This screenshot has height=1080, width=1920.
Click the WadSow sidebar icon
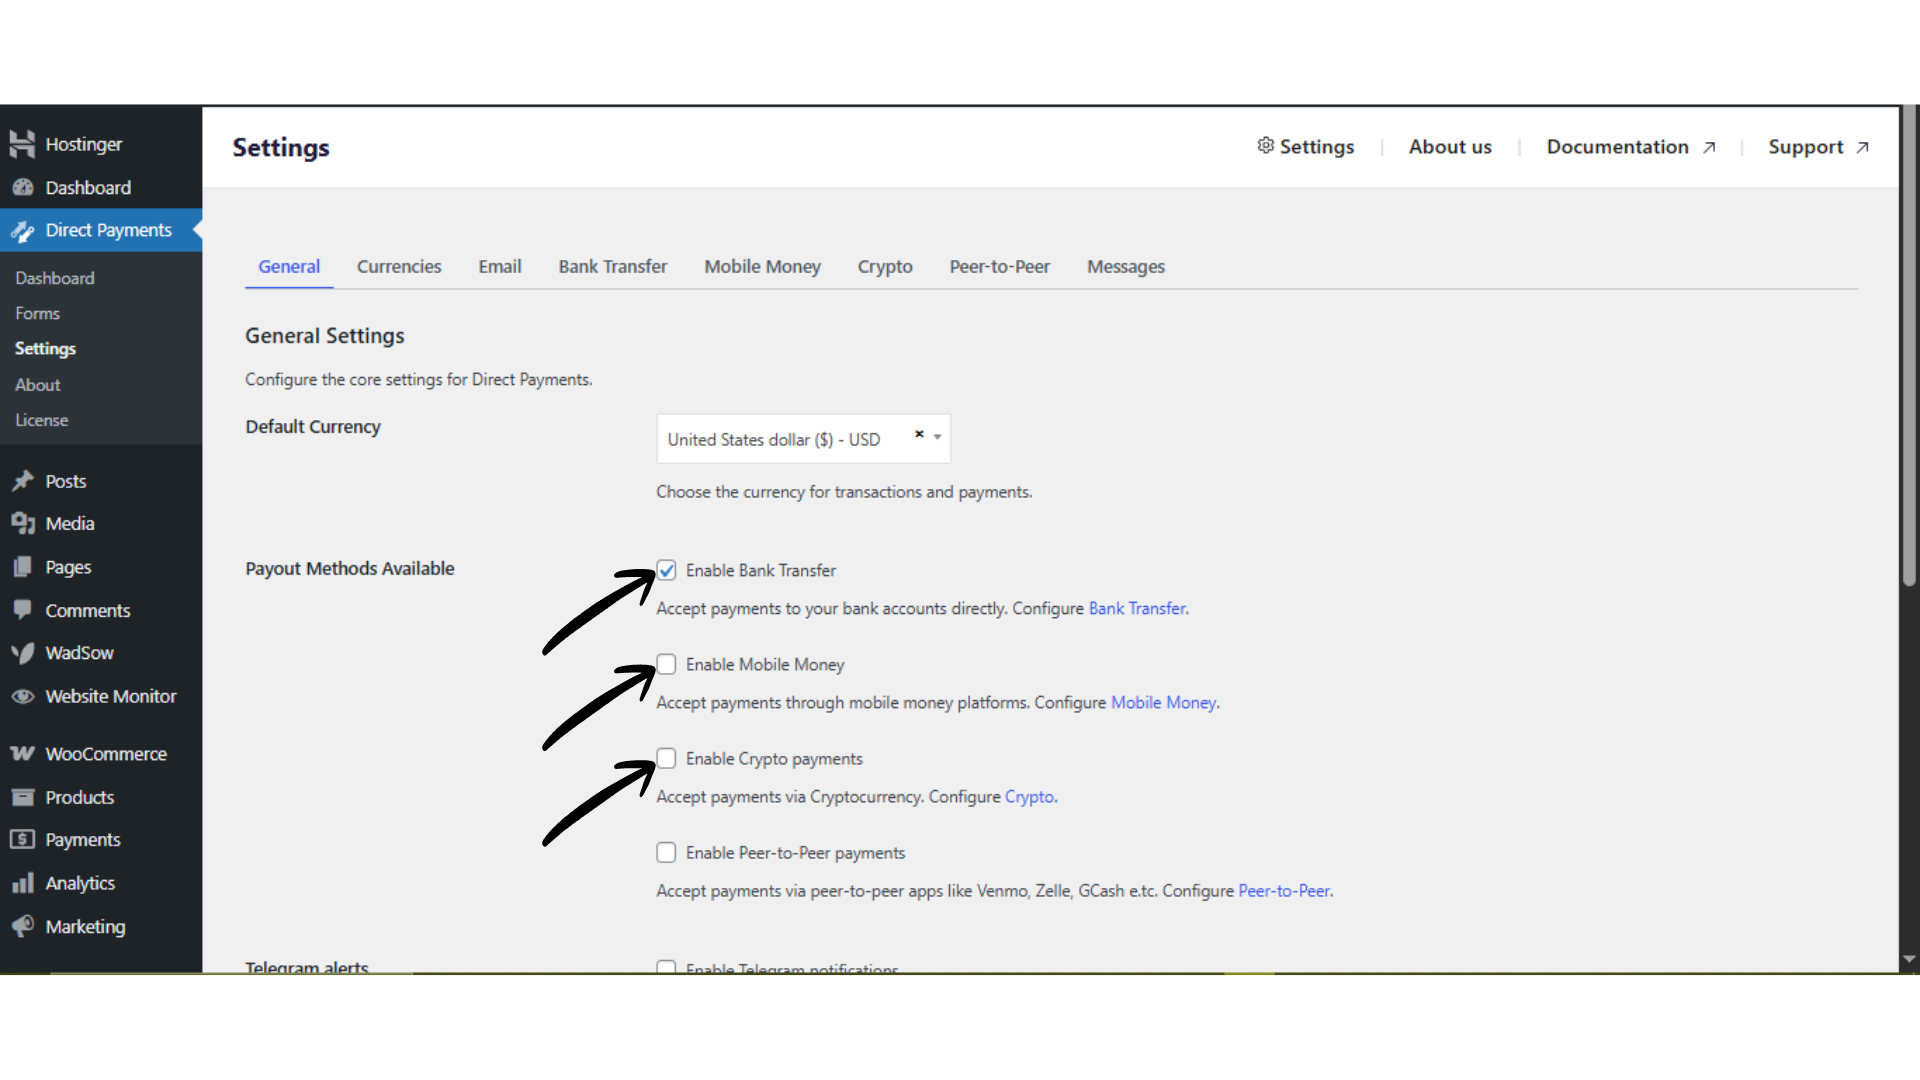[x=22, y=653]
